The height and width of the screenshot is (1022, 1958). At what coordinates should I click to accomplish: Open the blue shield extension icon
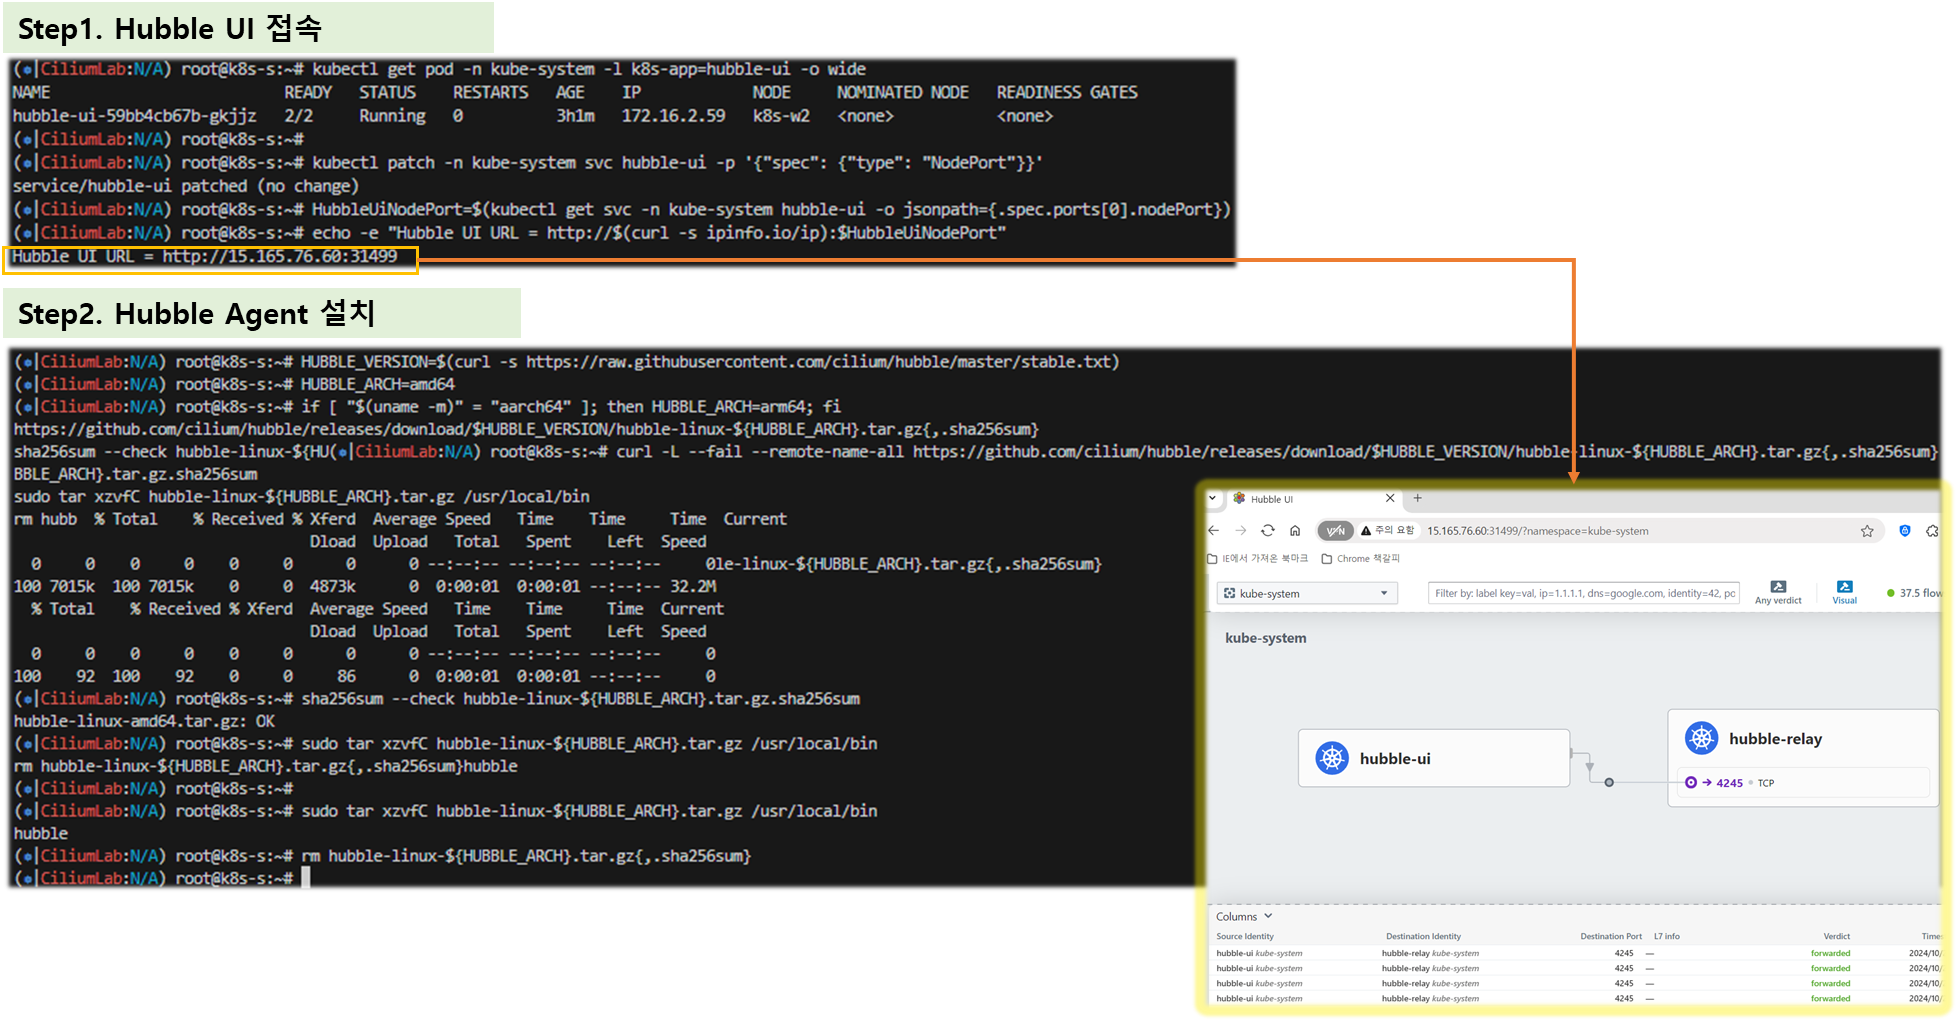tap(1905, 531)
